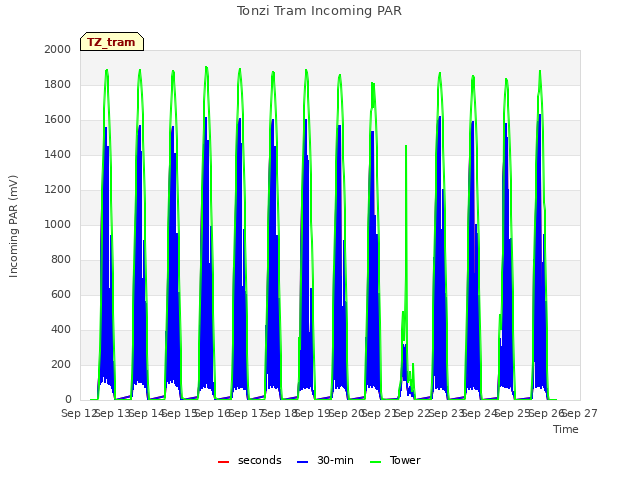640x480 pixels.
Task: Click the 600 y-axis tick label
Action: [61, 294]
